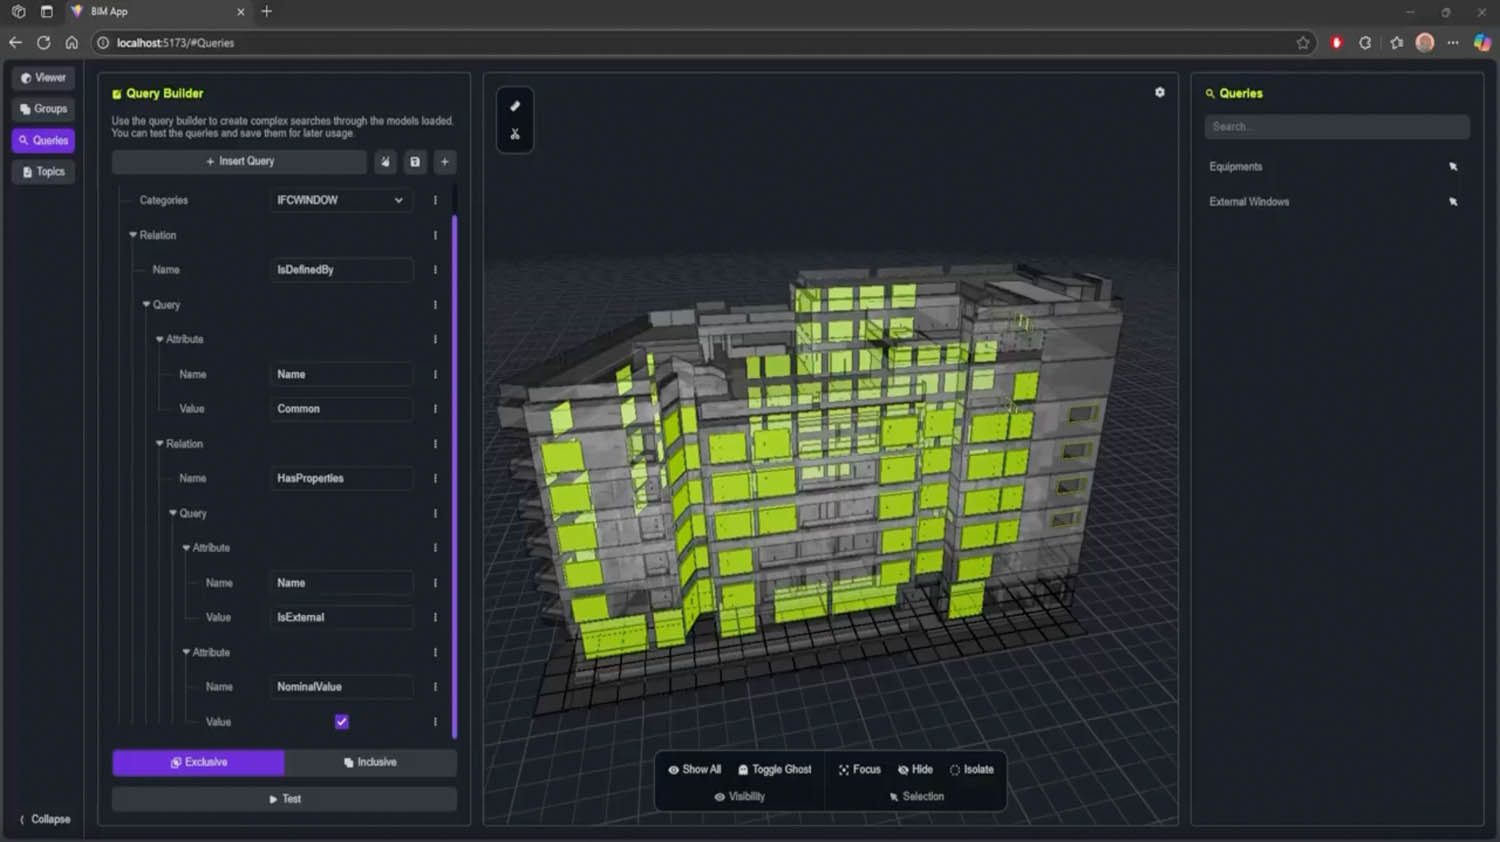The height and width of the screenshot is (842, 1500).
Task: Open viewport settings gear
Action: coord(1160,92)
